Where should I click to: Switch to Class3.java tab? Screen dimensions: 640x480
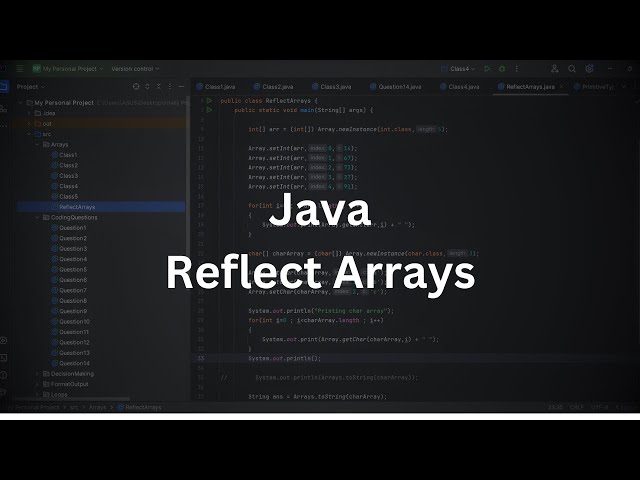click(x=331, y=87)
